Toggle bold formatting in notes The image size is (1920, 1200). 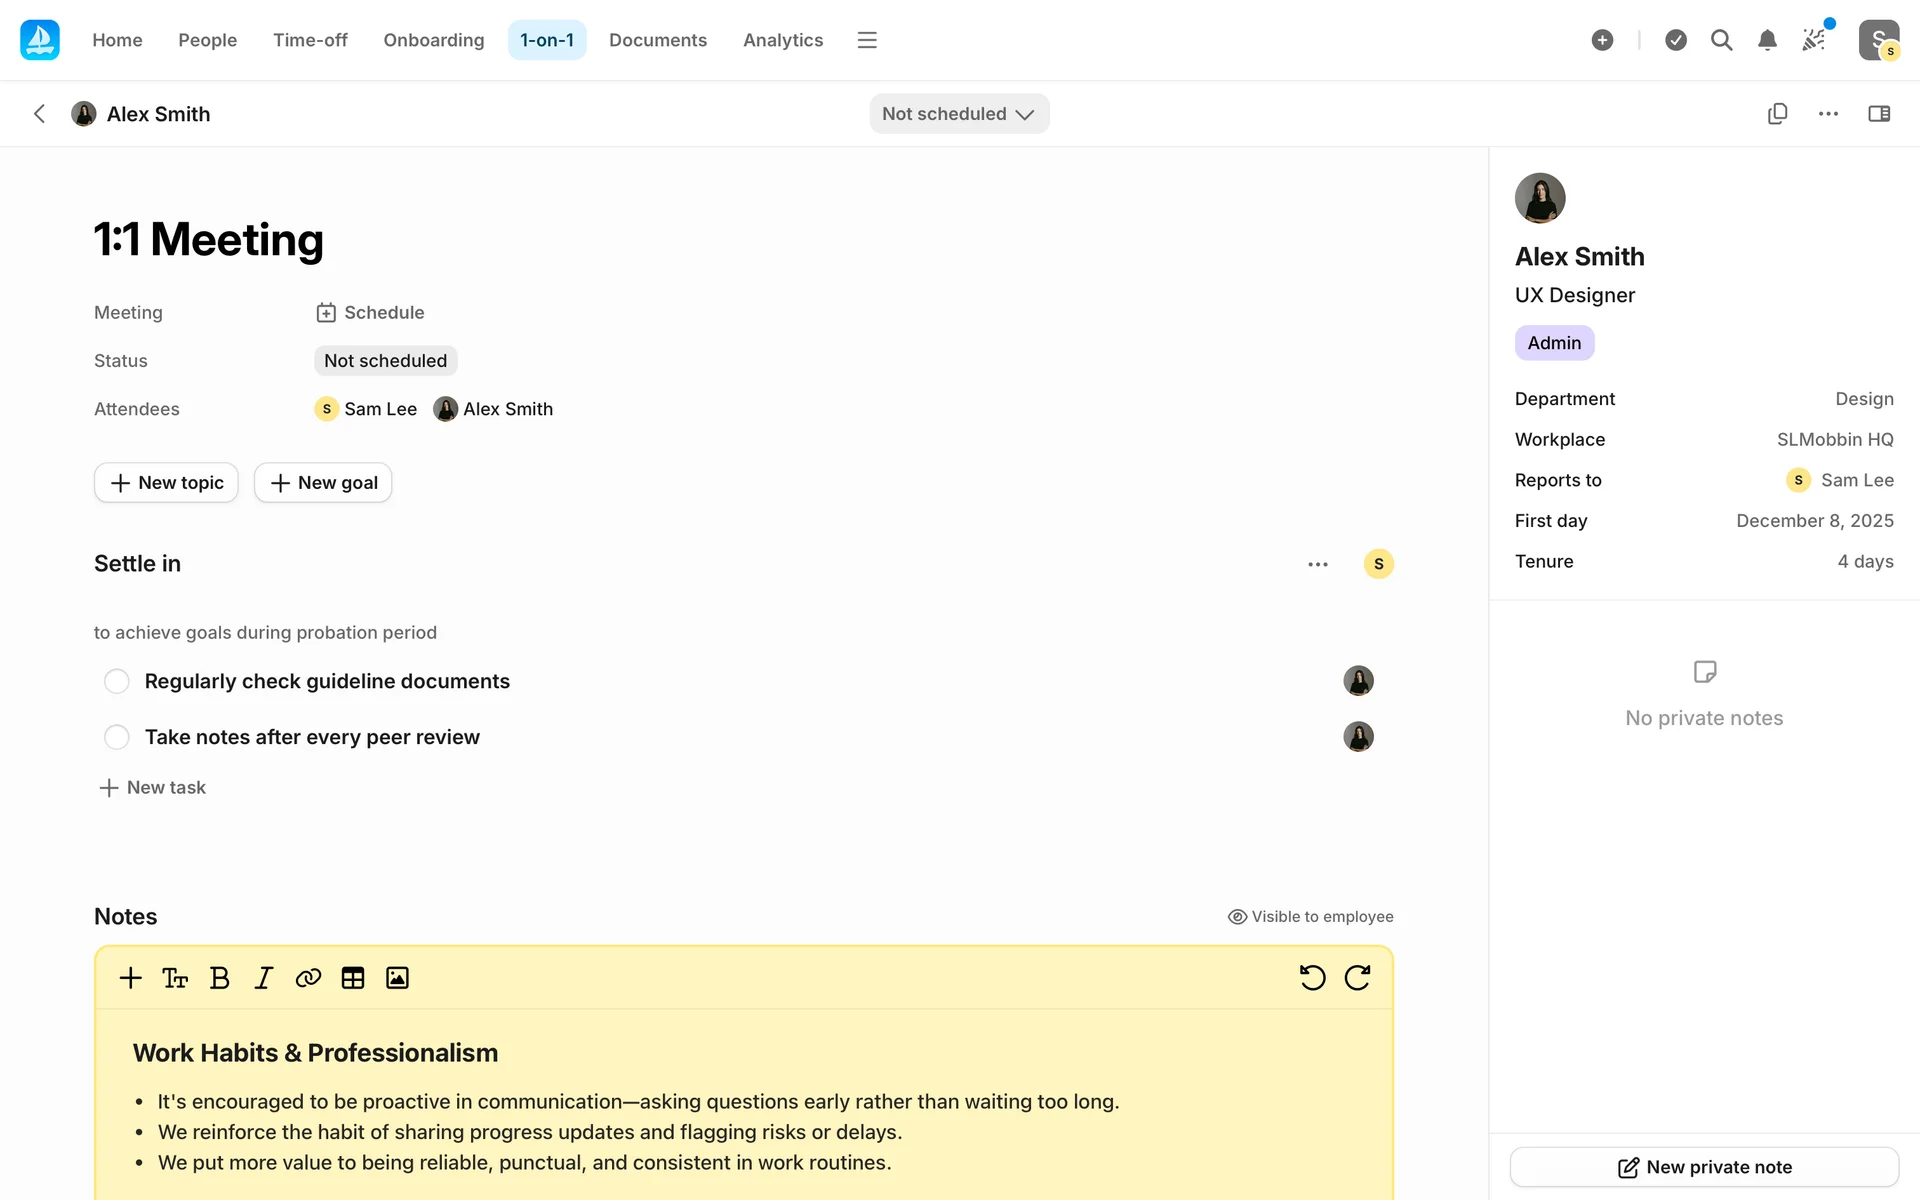(220, 978)
